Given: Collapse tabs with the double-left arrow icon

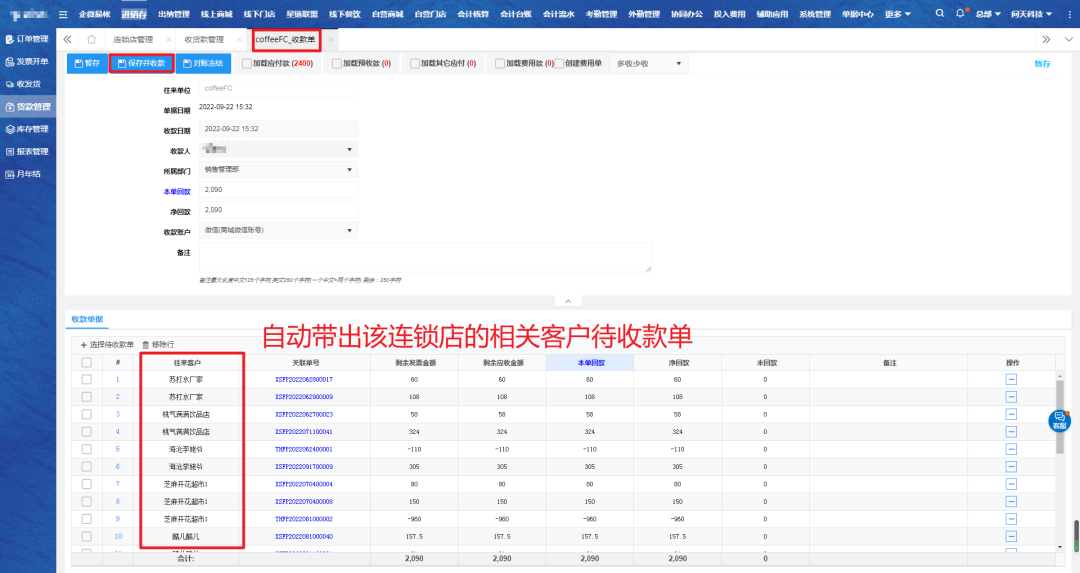Looking at the screenshot, I should click(x=67, y=39).
